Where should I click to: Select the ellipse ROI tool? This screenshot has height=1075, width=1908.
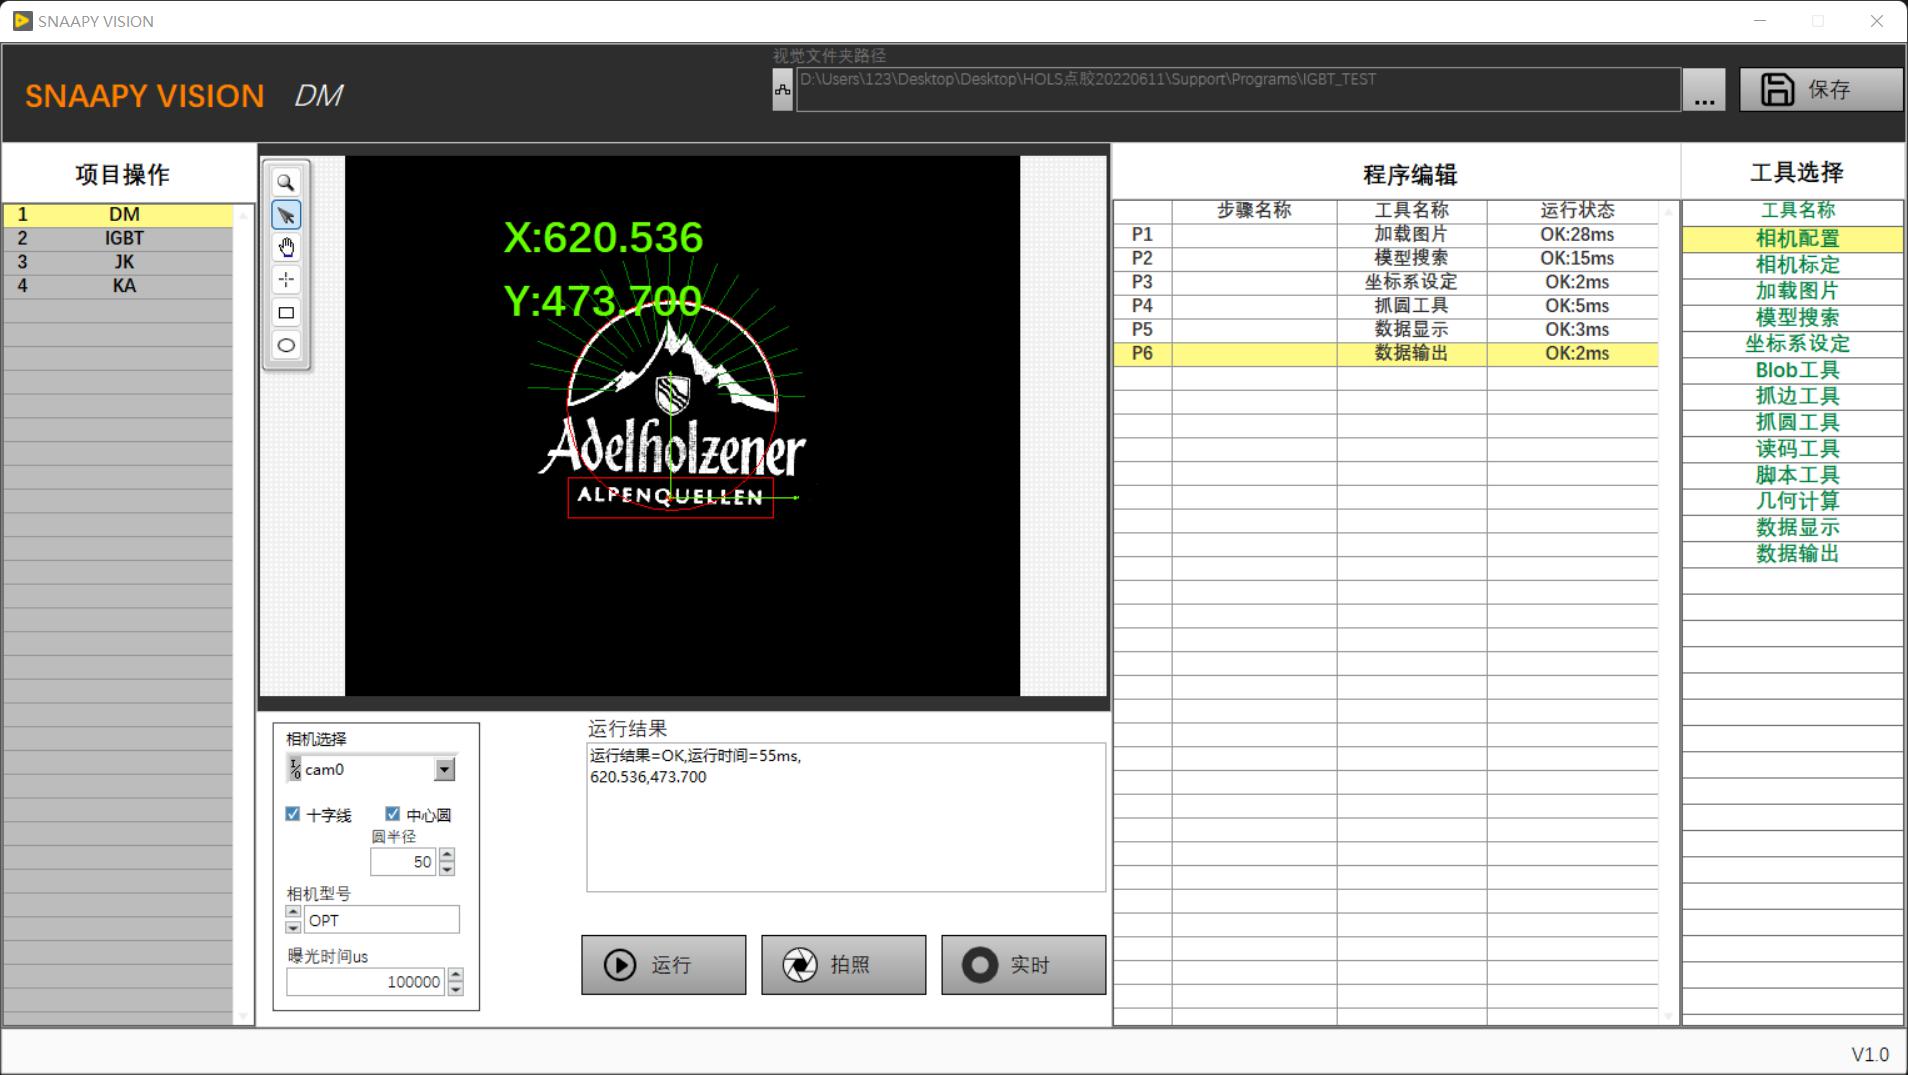286,345
